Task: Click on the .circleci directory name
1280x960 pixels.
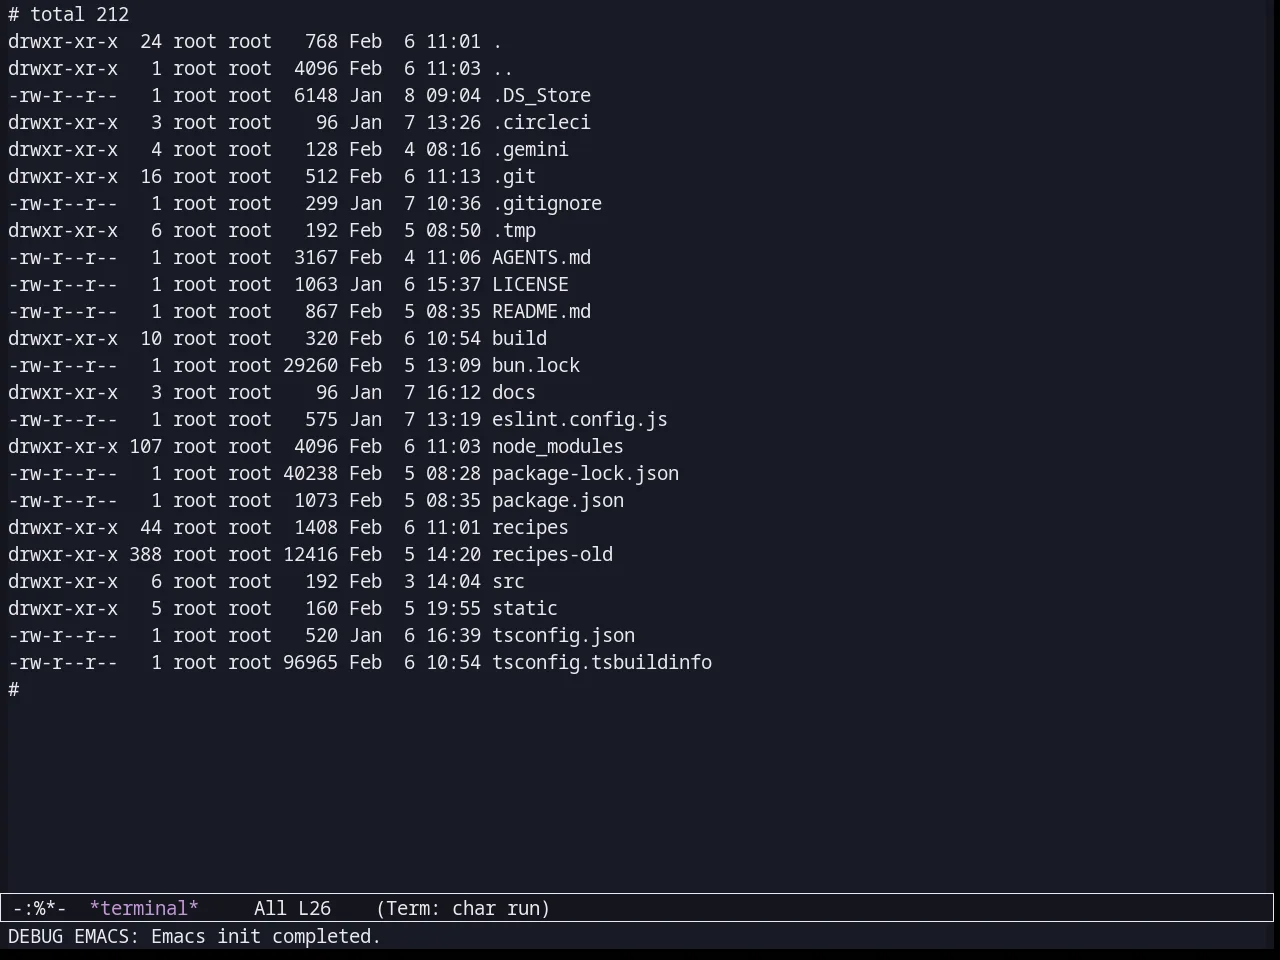Action: [x=541, y=122]
